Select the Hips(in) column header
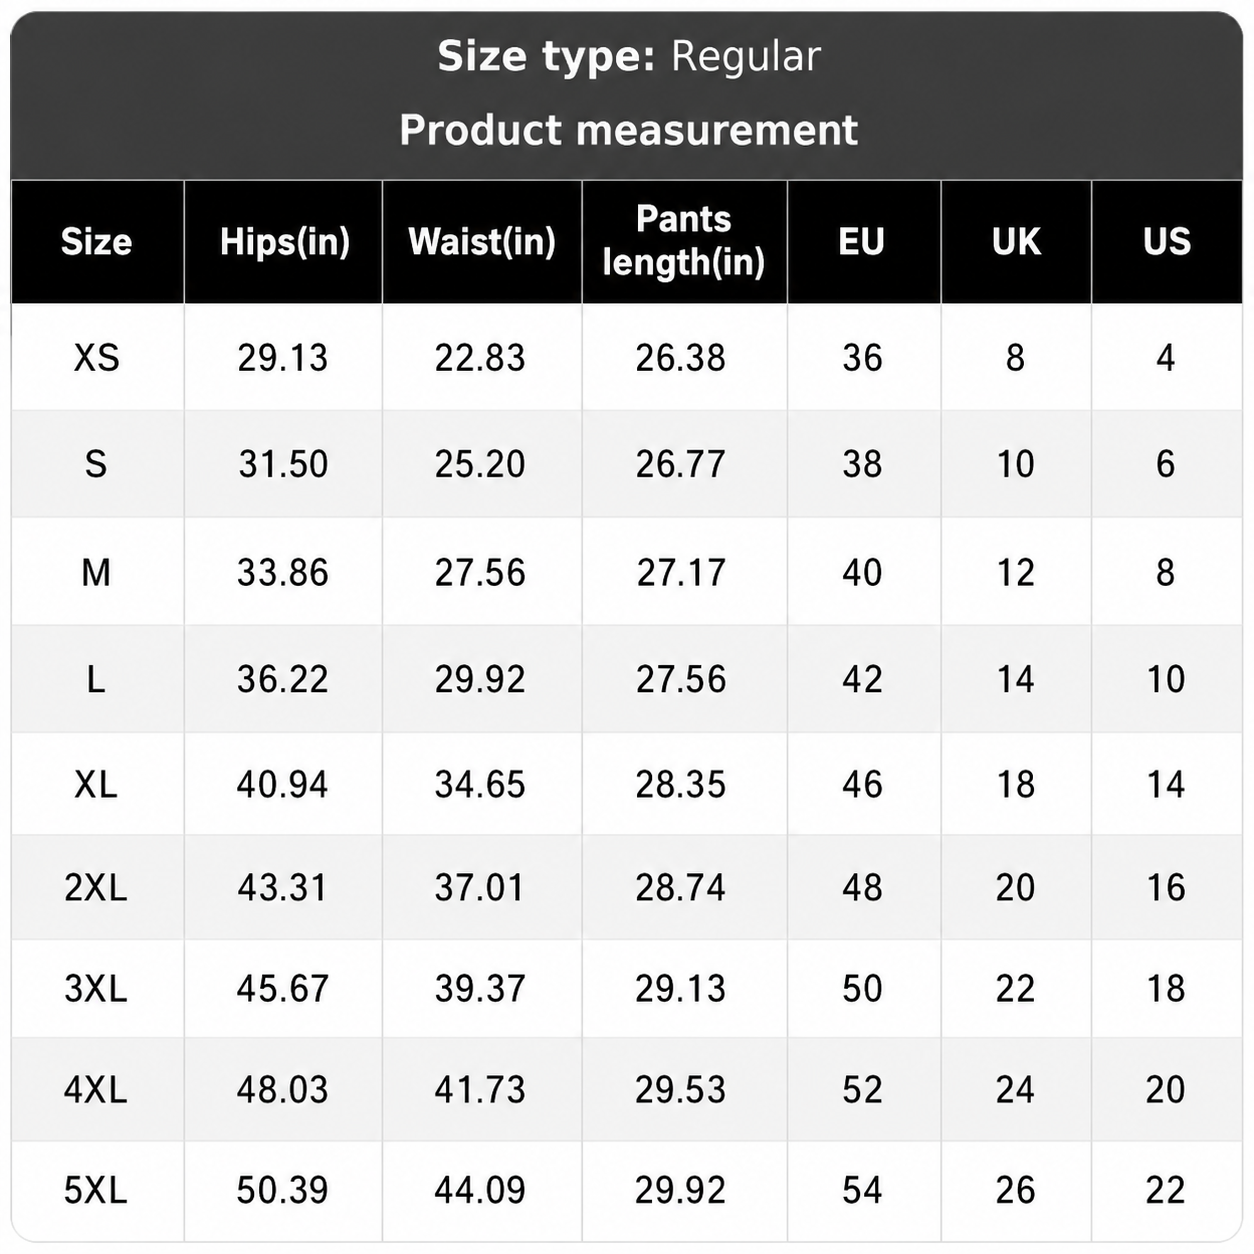1254x1254 pixels. click(x=285, y=241)
